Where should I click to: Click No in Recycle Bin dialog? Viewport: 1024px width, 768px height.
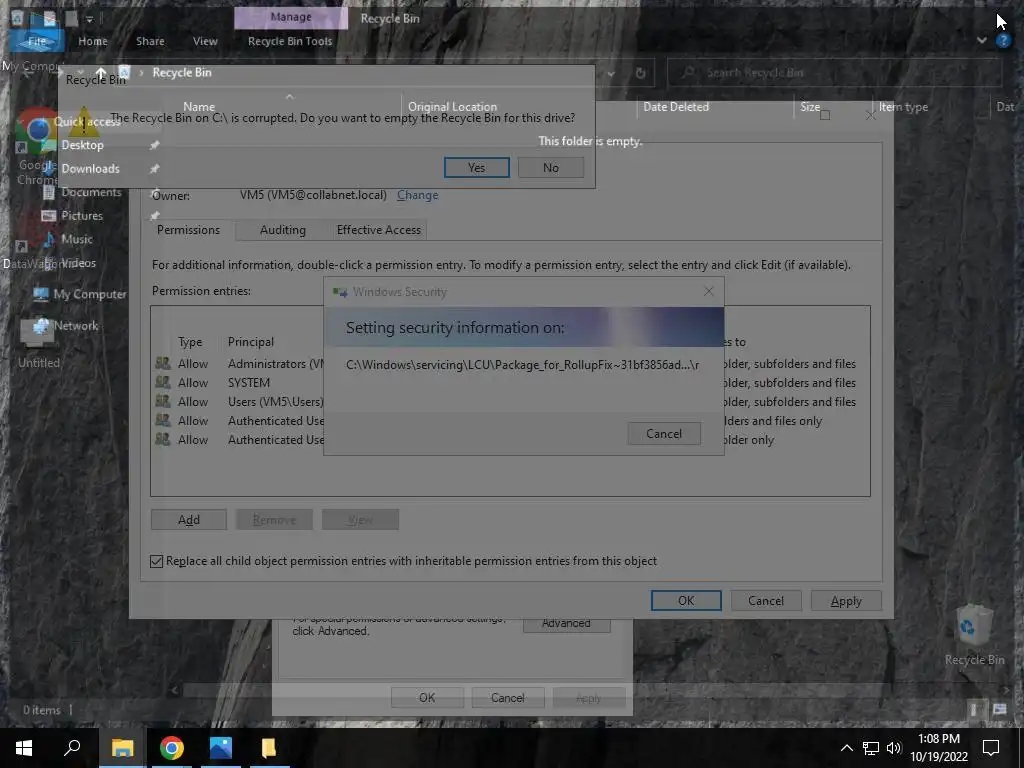(551, 168)
